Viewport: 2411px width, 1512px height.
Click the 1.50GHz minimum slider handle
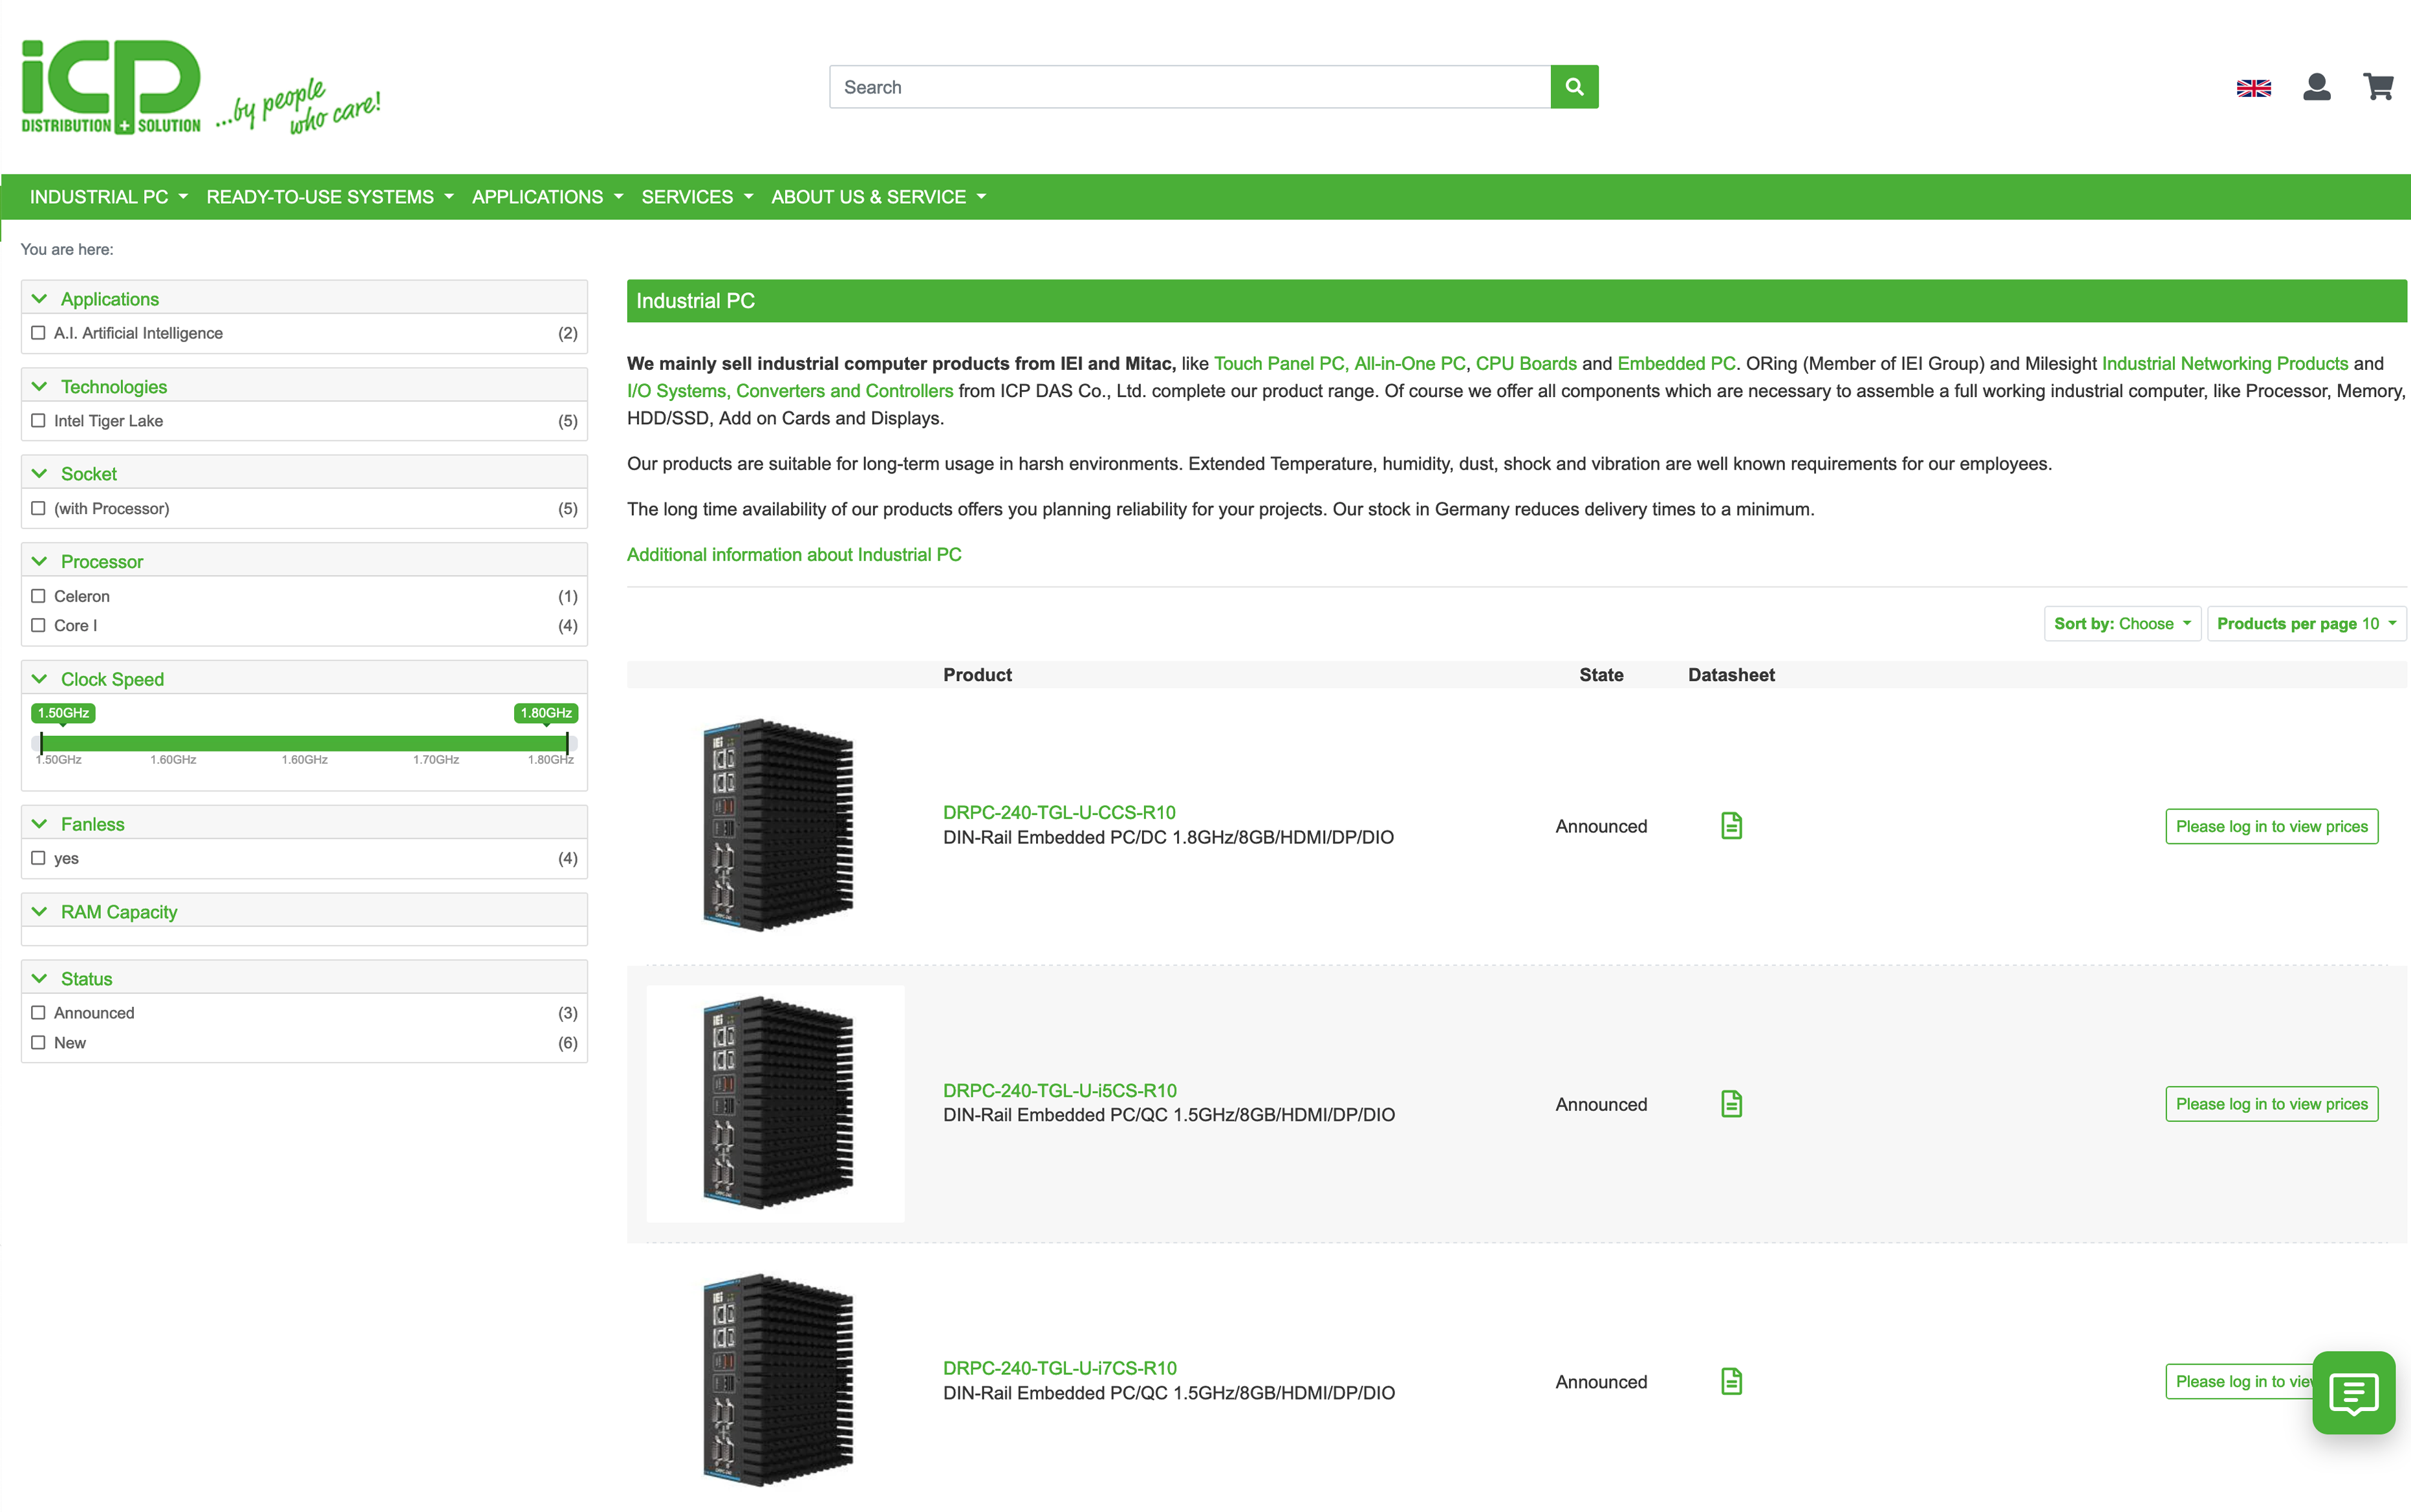41,743
